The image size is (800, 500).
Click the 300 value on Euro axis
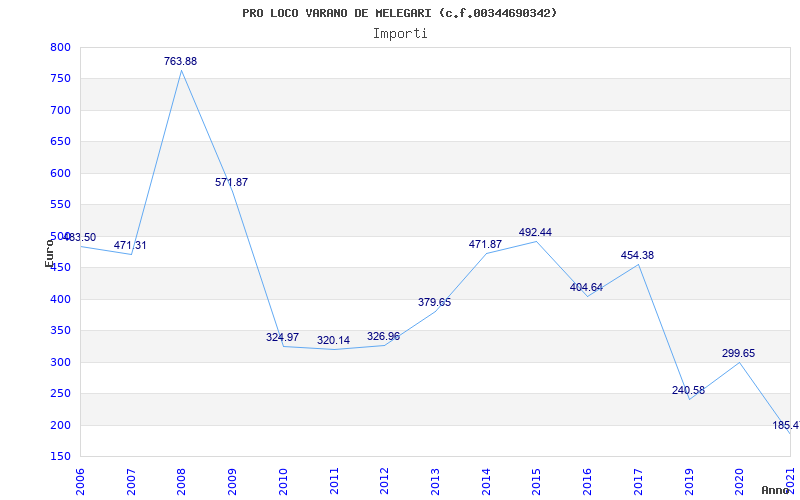point(60,362)
